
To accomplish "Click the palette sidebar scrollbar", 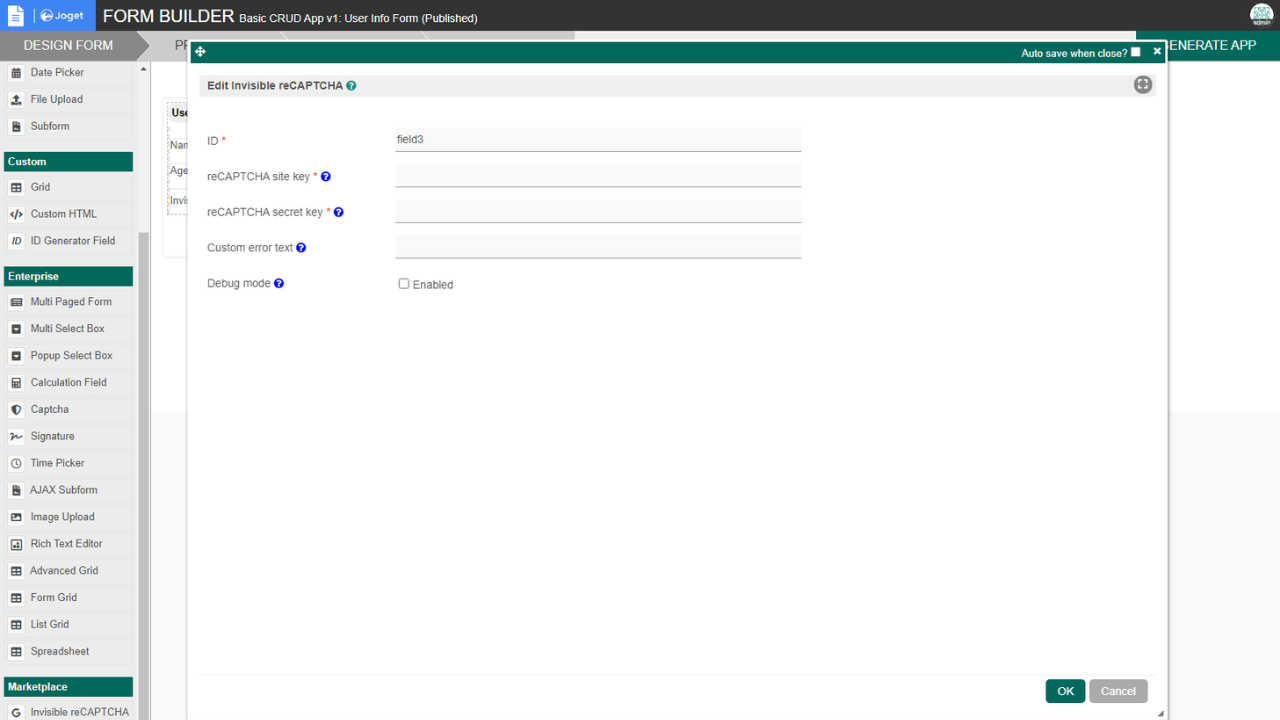I will coord(143,400).
